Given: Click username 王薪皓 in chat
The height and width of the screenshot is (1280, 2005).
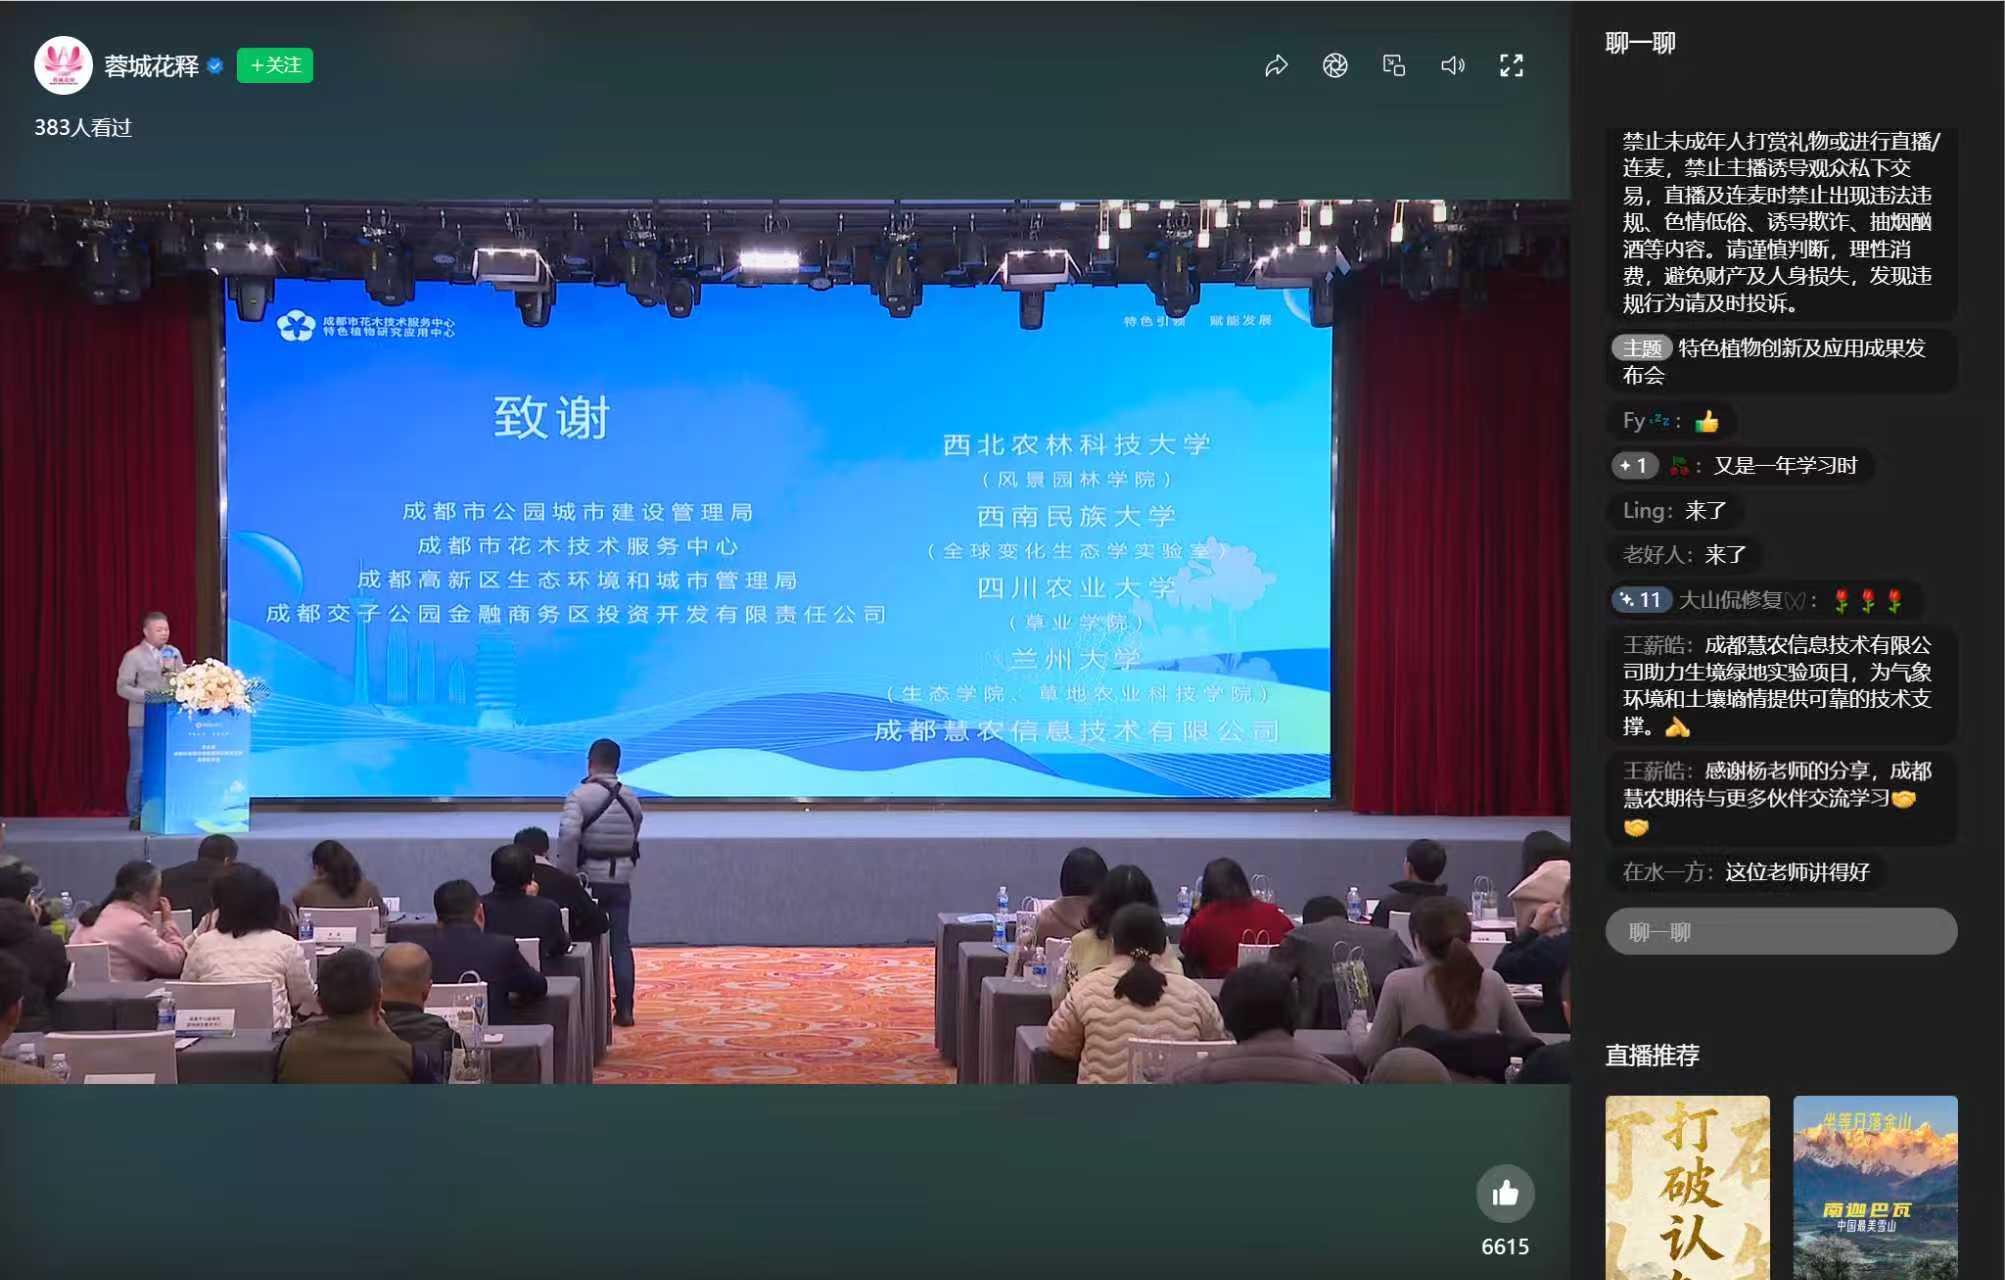Looking at the screenshot, I should [1656, 646].
